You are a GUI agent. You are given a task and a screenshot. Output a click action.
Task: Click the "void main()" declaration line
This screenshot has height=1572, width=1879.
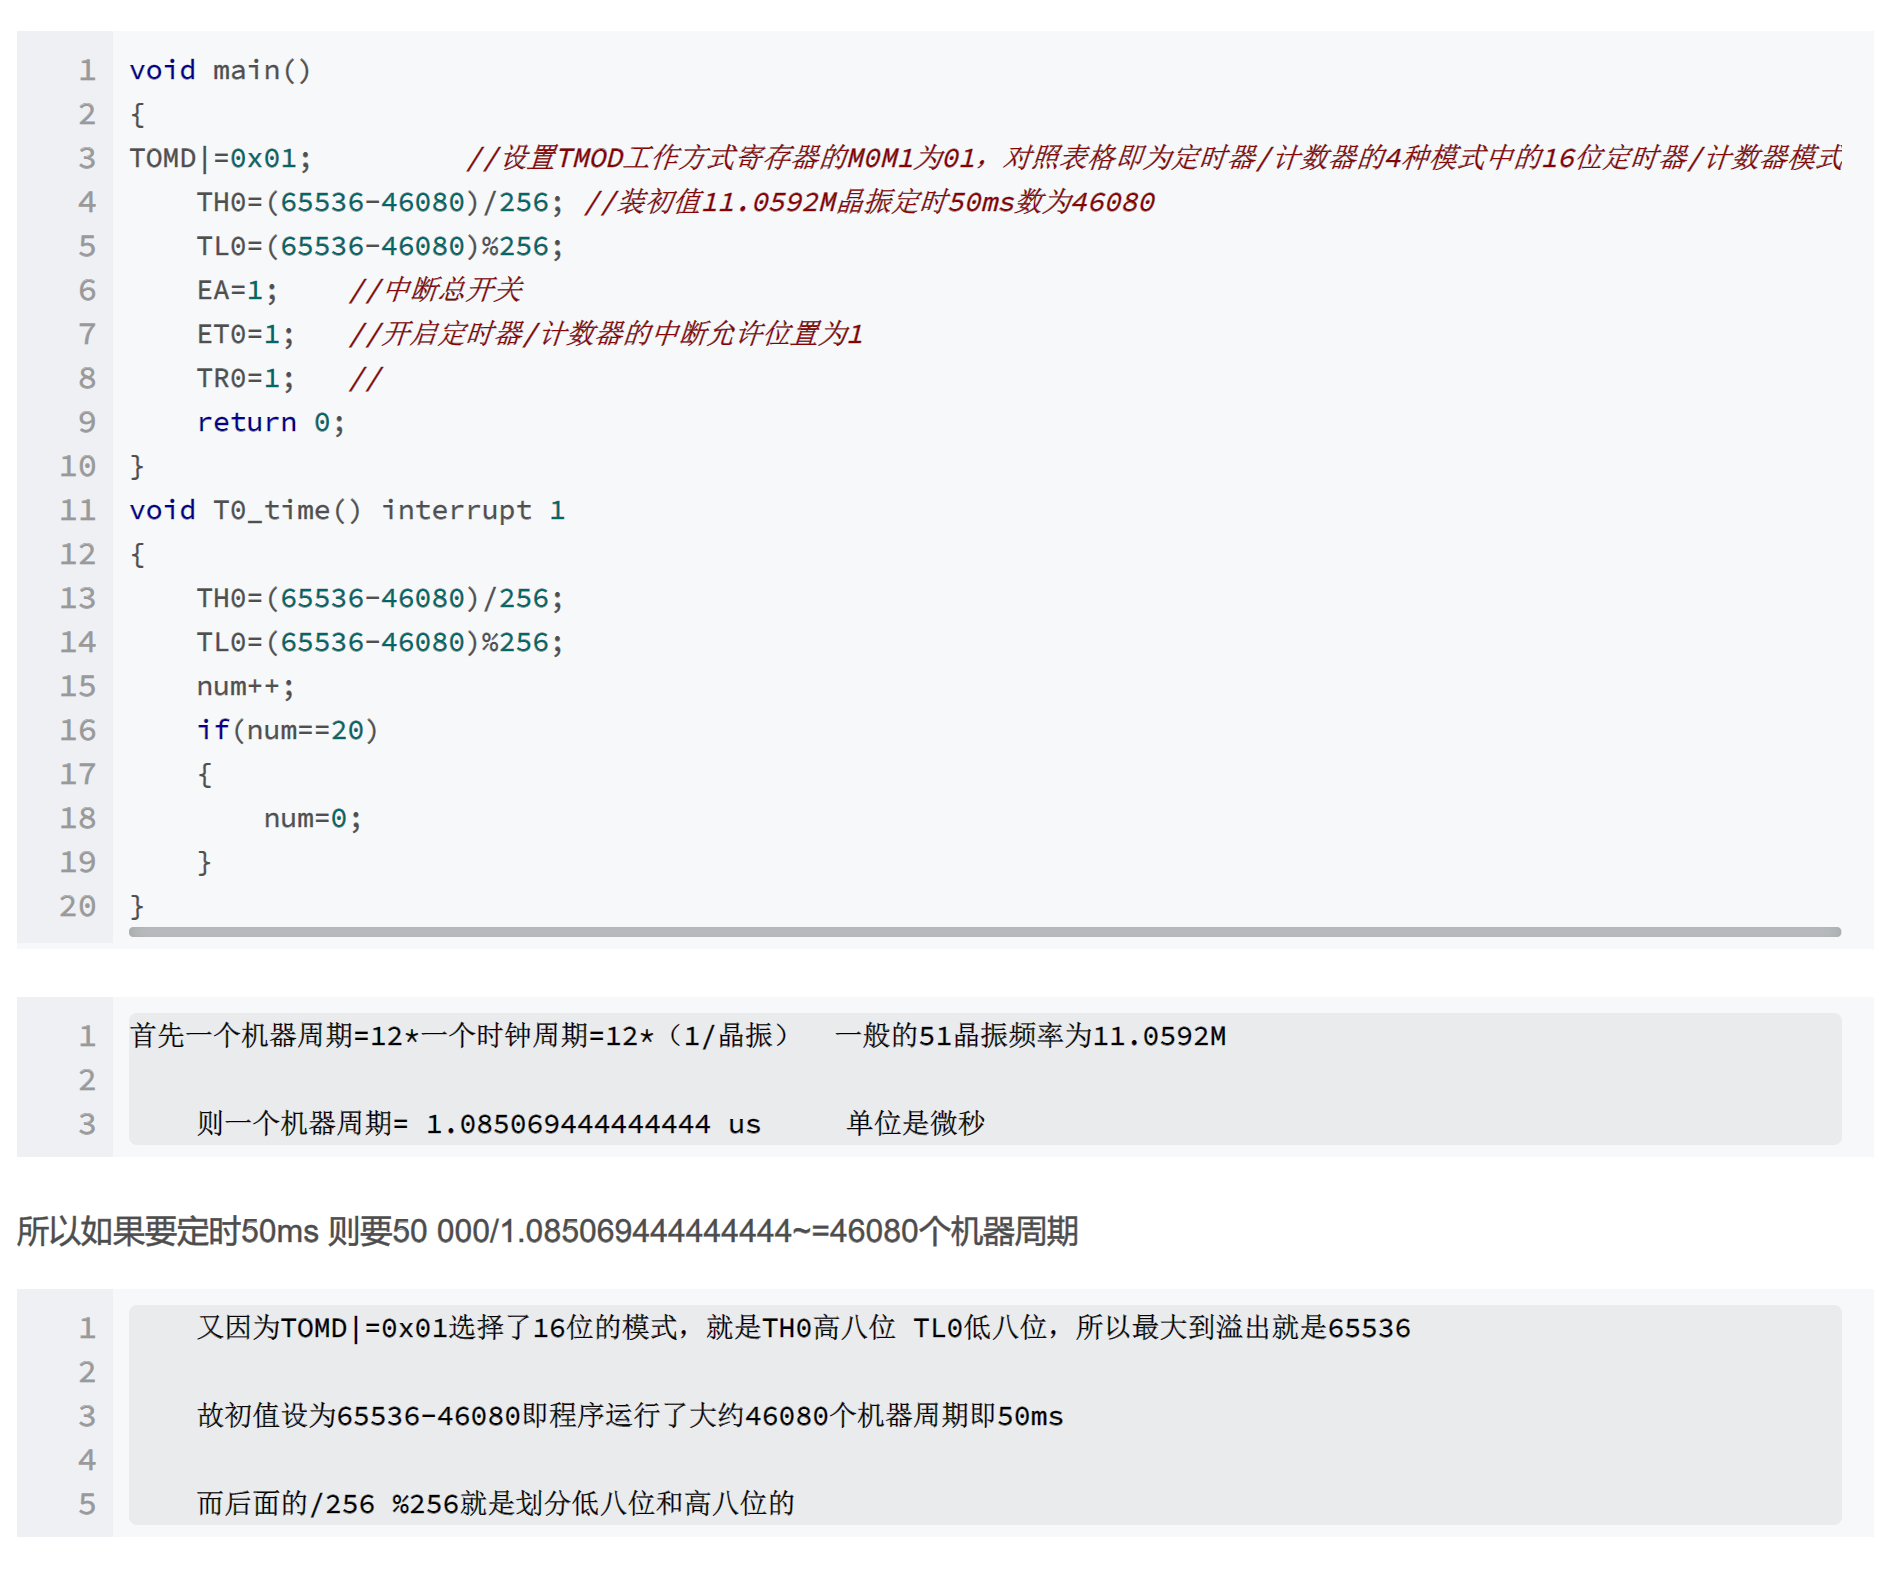coord(220,70)
